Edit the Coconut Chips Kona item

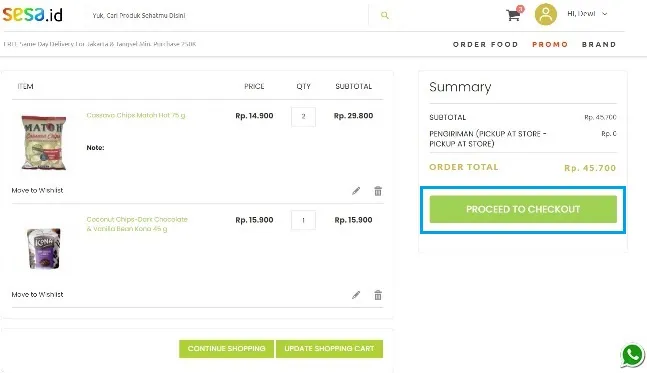356,295
